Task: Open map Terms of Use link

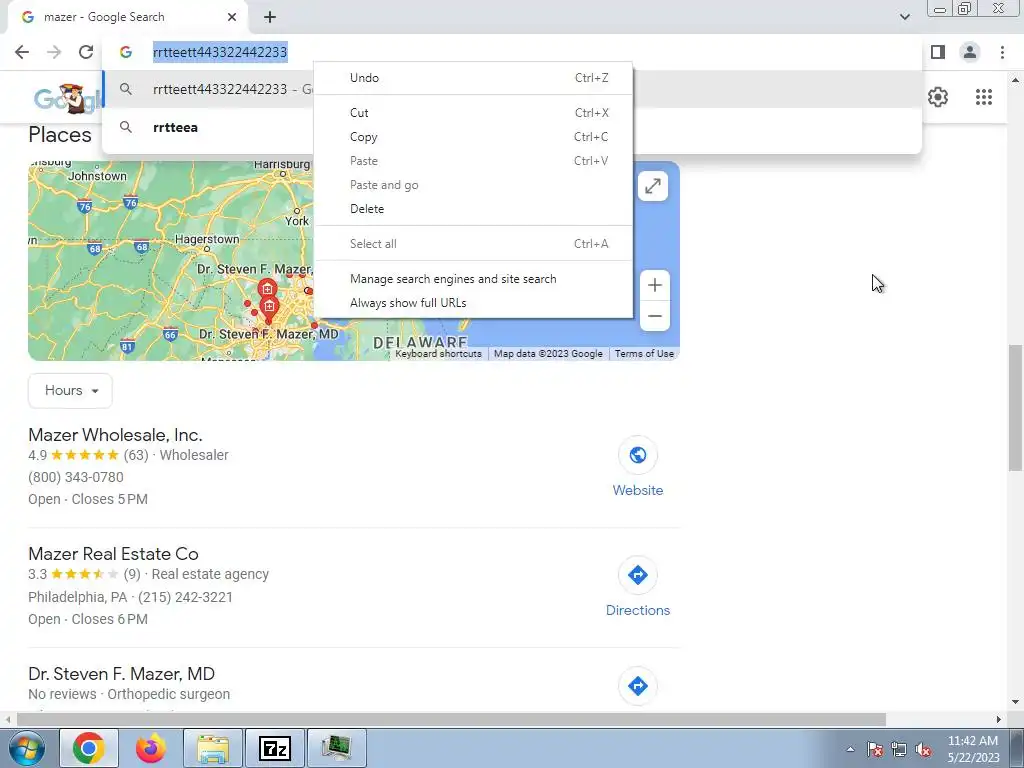Action: coord(644,354)
